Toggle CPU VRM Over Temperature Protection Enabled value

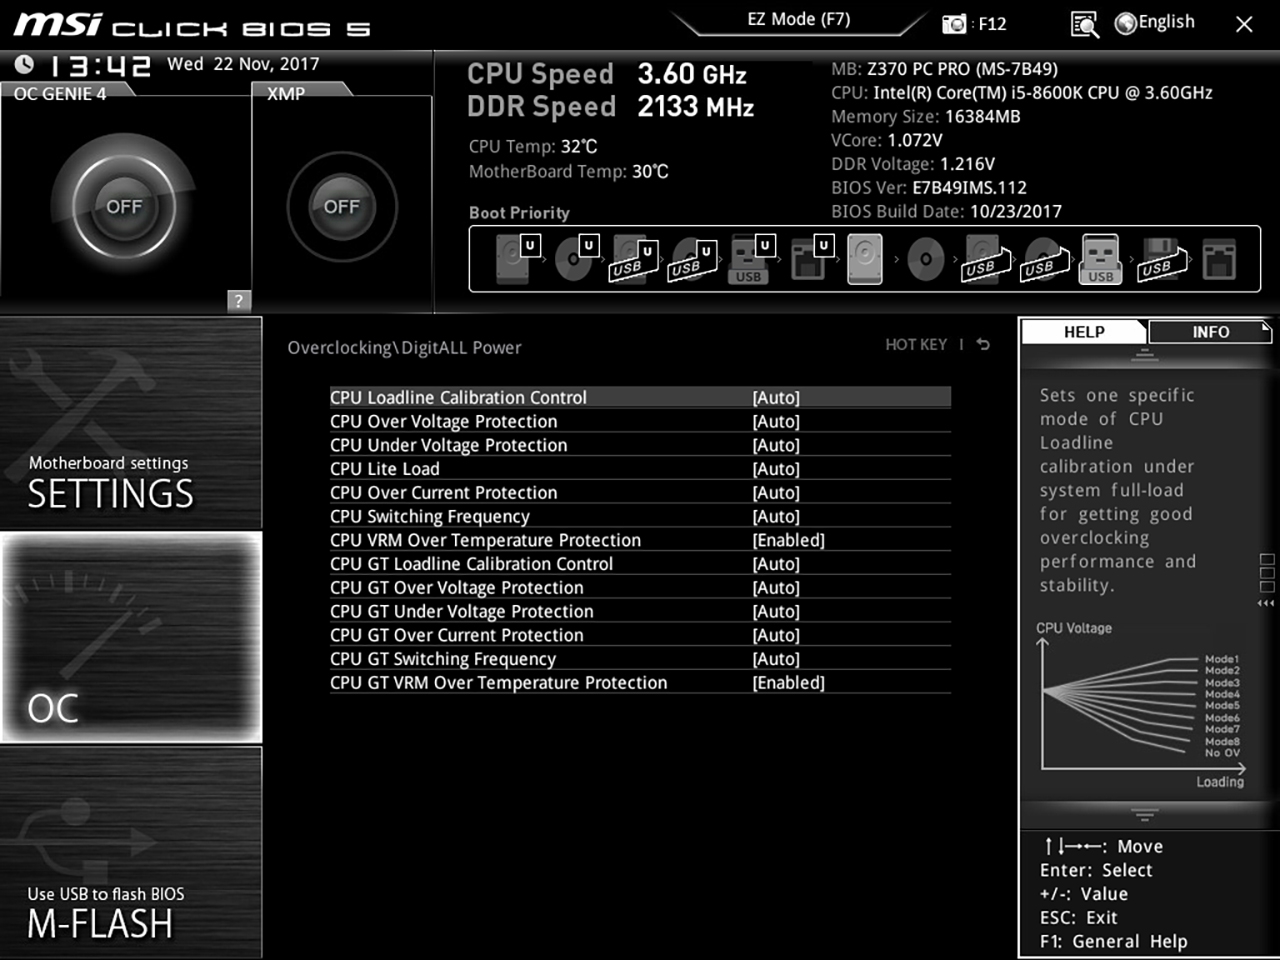[789, 540]
